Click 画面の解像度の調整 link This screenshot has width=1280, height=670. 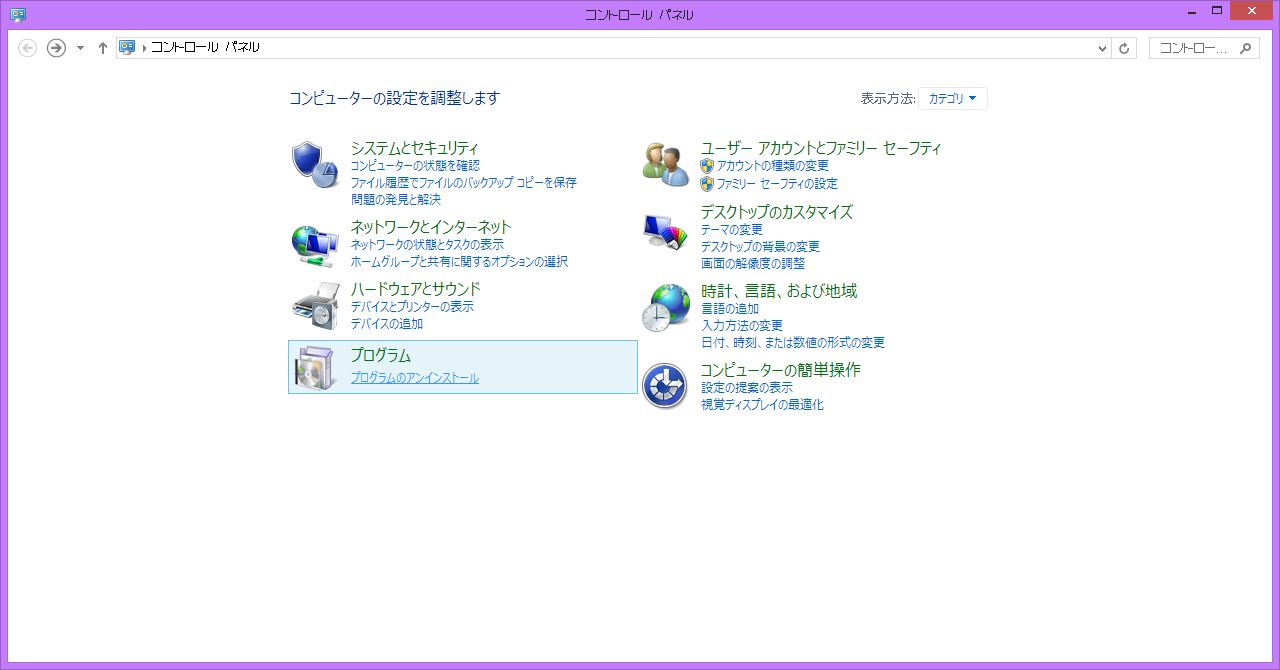pyautogui.click(x=752, y=264)
